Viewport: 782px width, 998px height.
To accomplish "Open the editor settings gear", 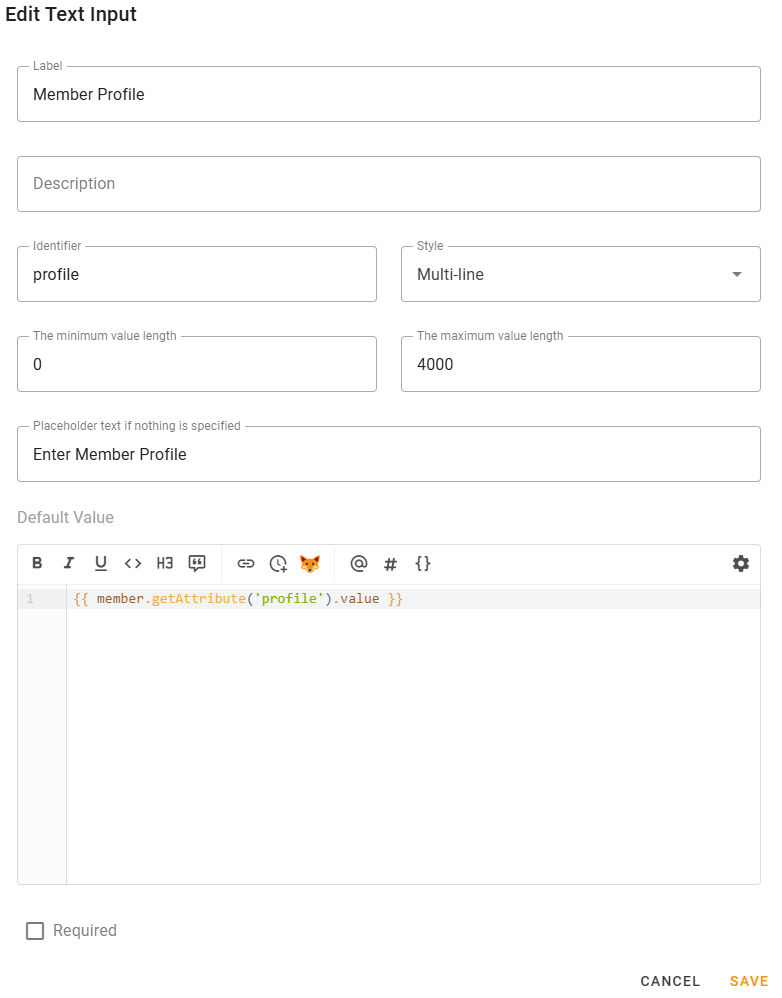I will (740, 563).
